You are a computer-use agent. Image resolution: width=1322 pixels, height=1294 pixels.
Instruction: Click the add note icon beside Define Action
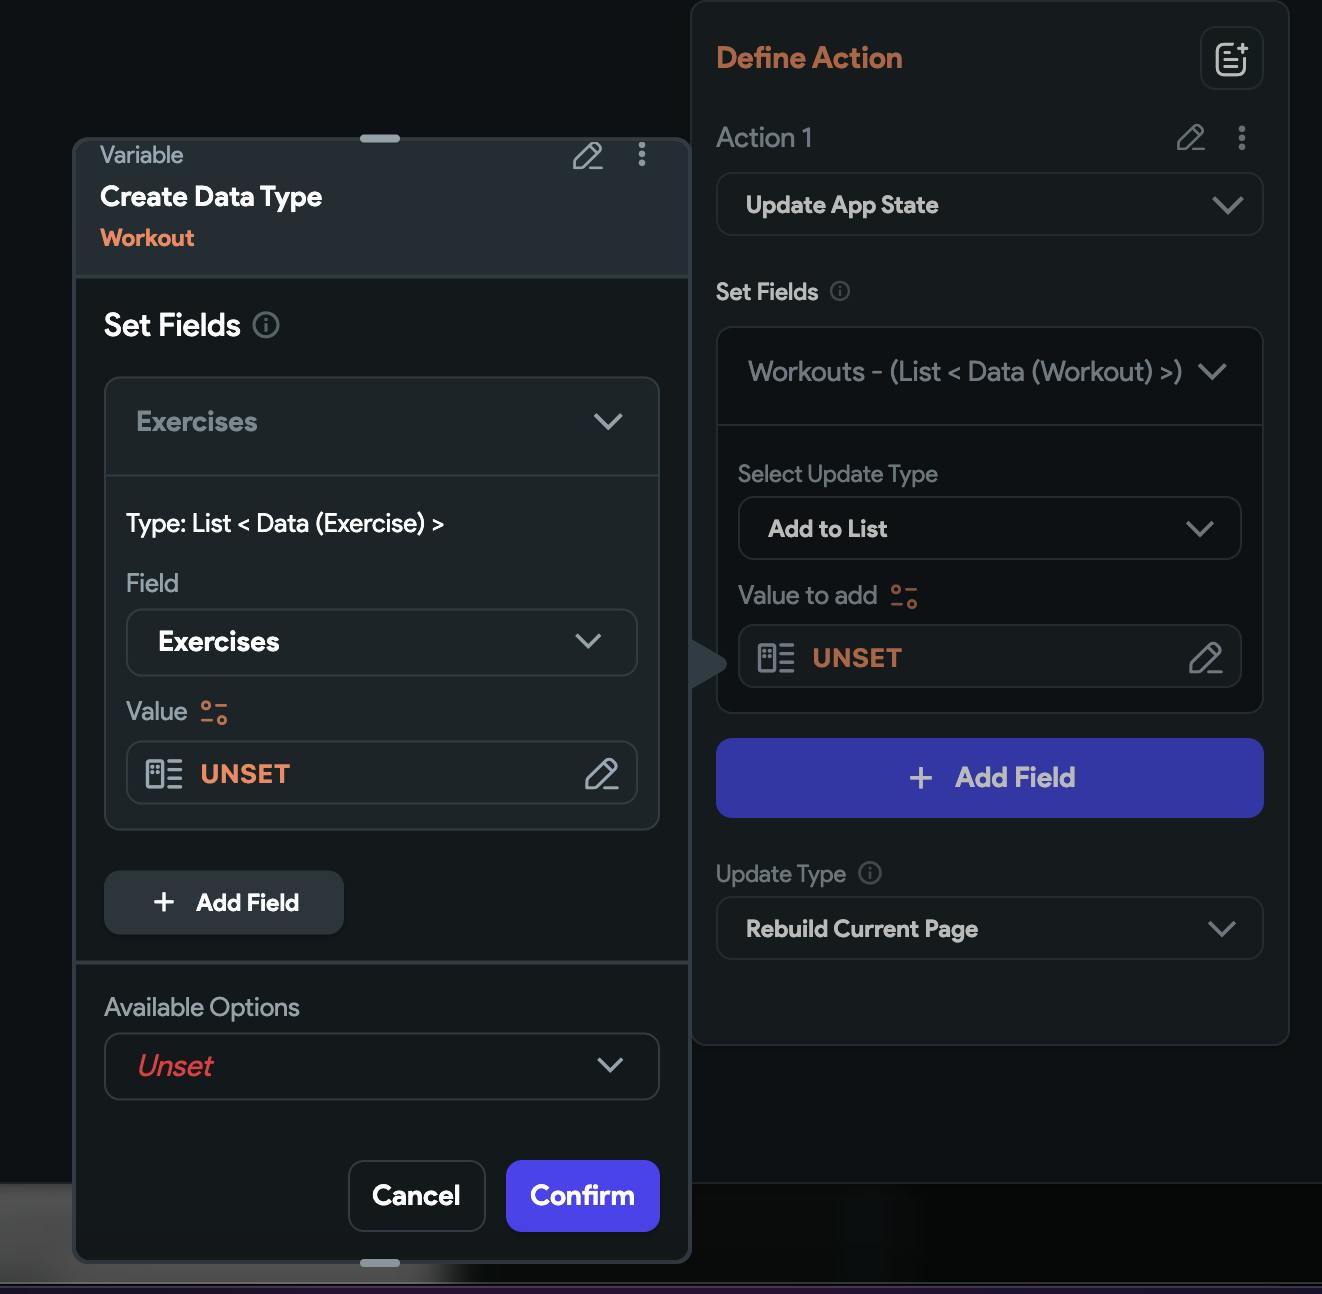(x=1231, y=59)
